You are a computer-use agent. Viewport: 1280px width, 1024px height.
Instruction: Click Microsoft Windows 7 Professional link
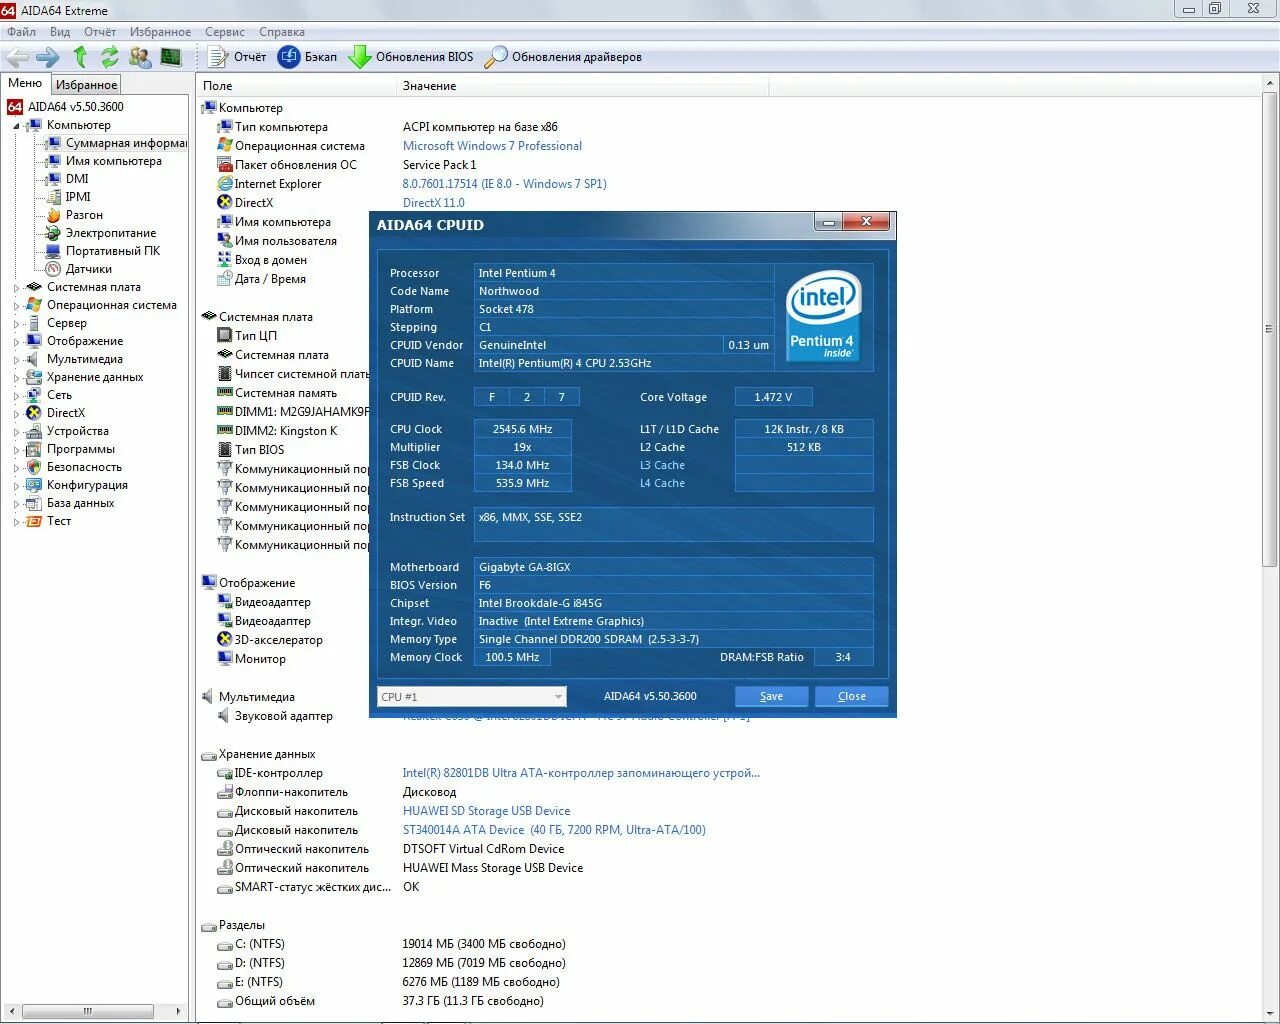[x=492, y=146]
